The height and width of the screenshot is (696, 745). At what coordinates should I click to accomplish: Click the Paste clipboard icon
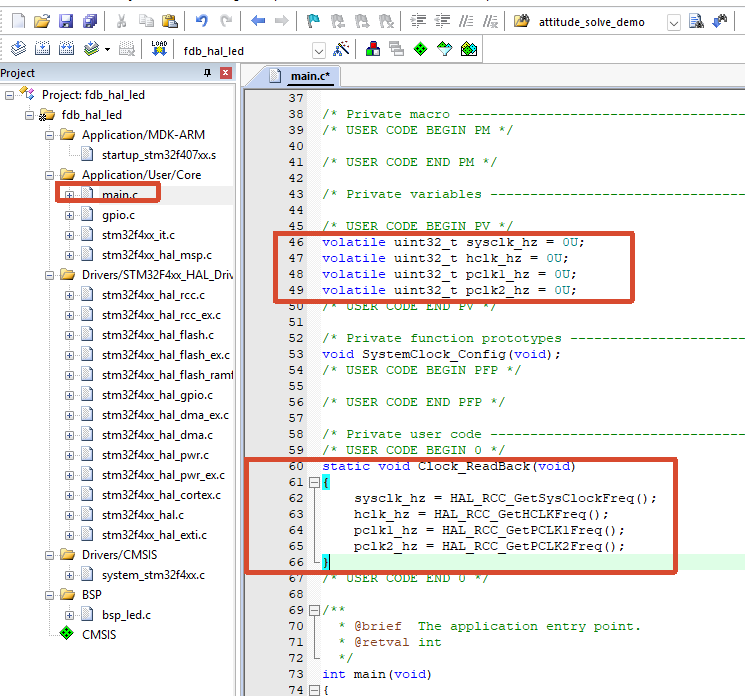170,21
